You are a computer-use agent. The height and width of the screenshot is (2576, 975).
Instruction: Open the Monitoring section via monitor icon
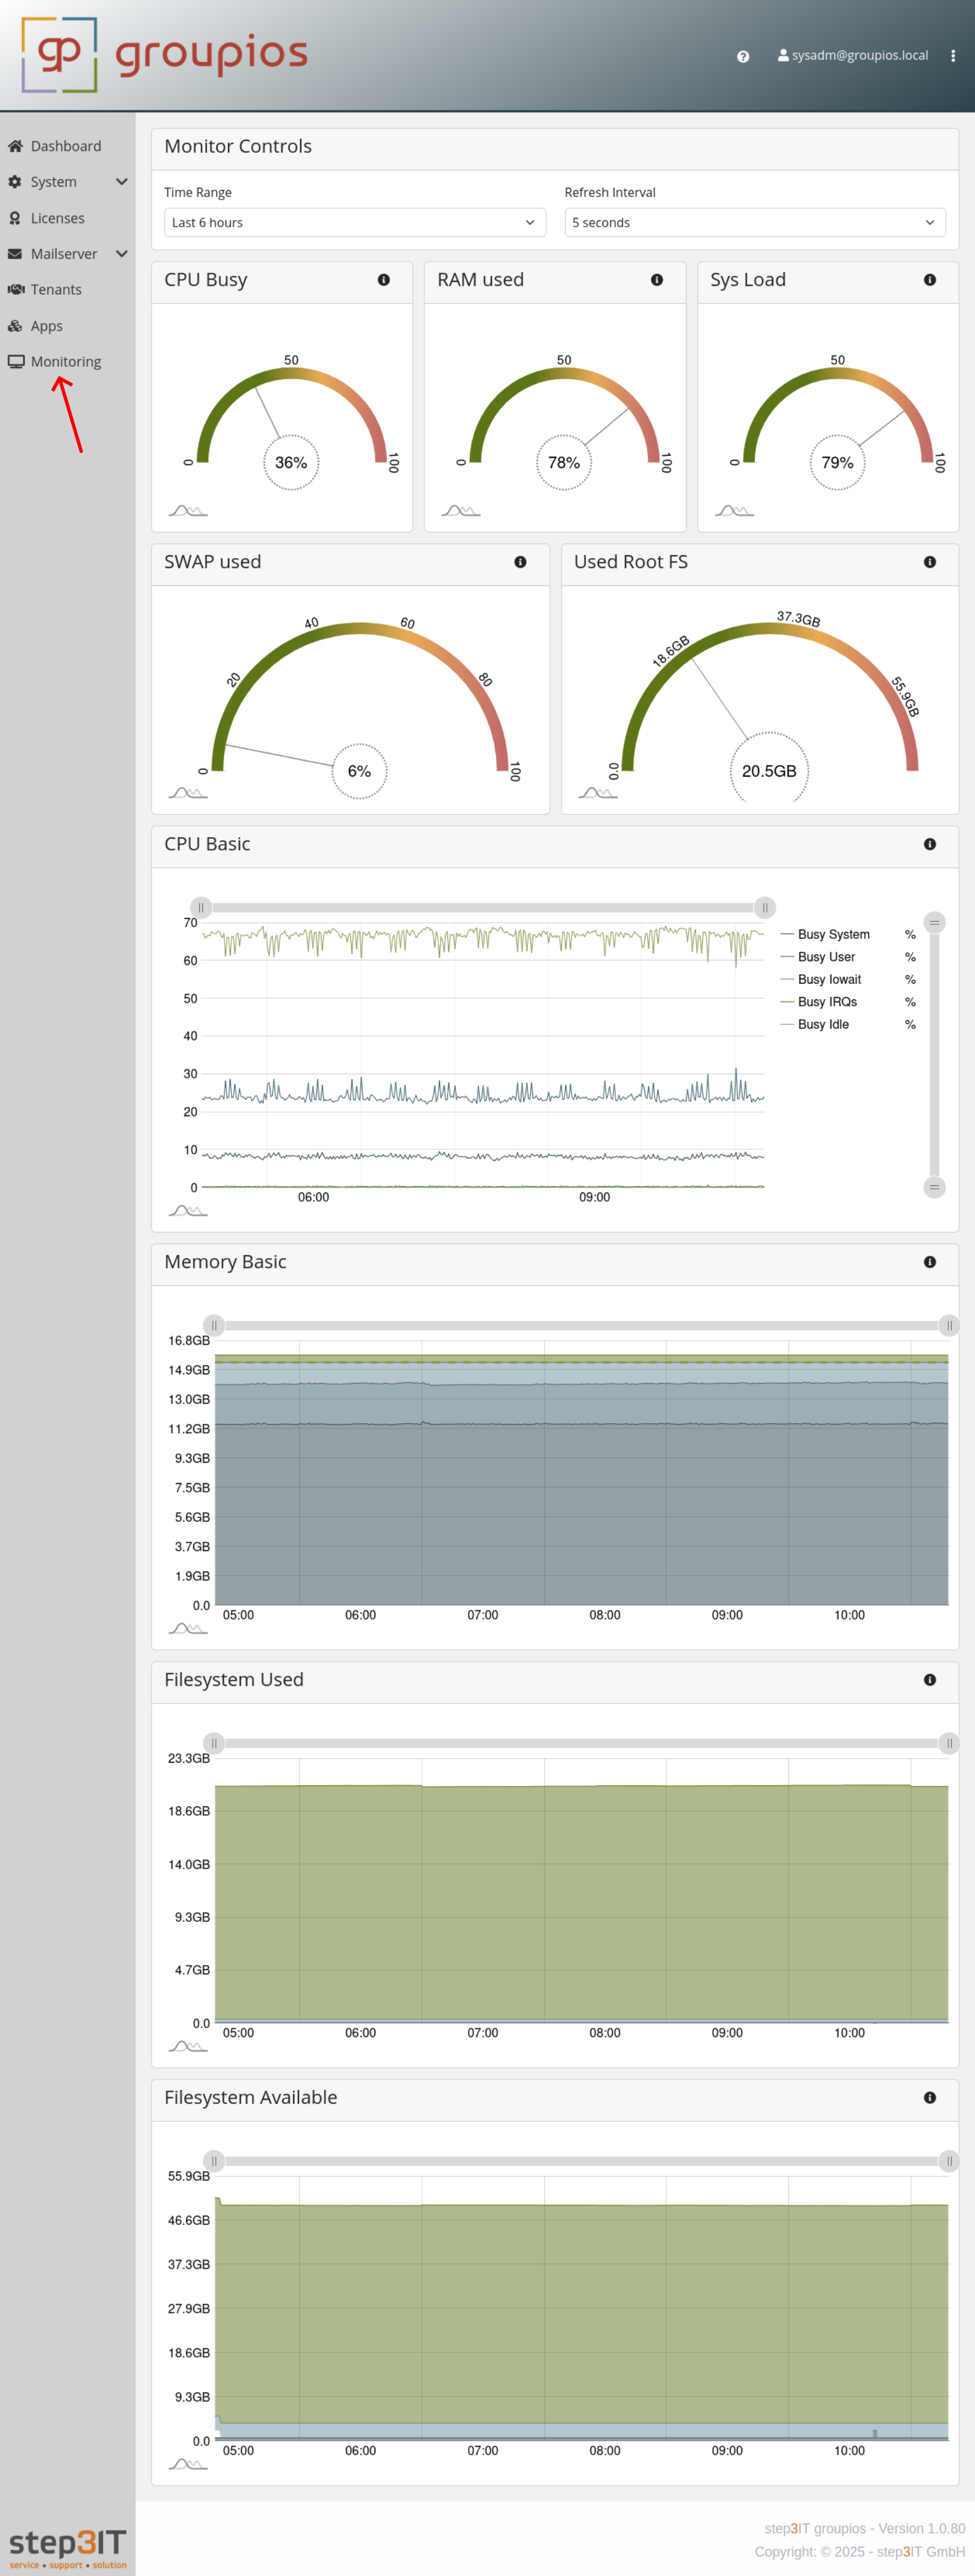pyautogui.click(x=16, y=361)
